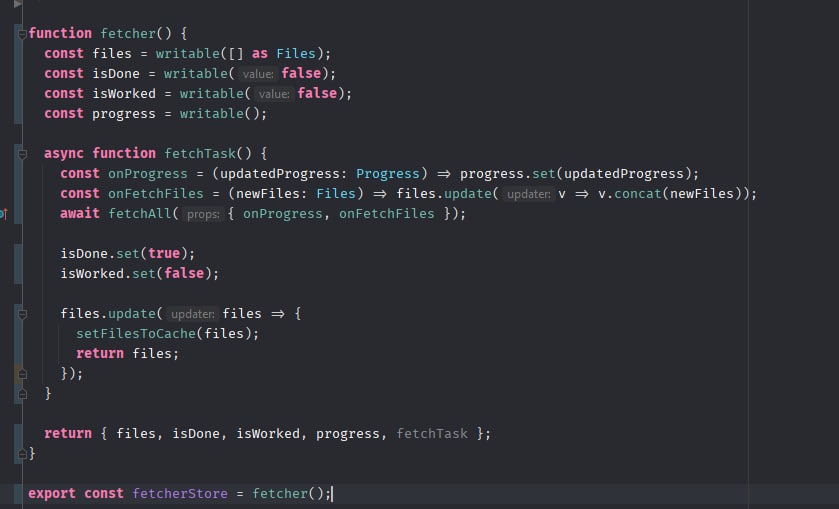Viewport: 839px width, 509px height.
Task: Click the 'await' keyword
Action: pos(80,214)
